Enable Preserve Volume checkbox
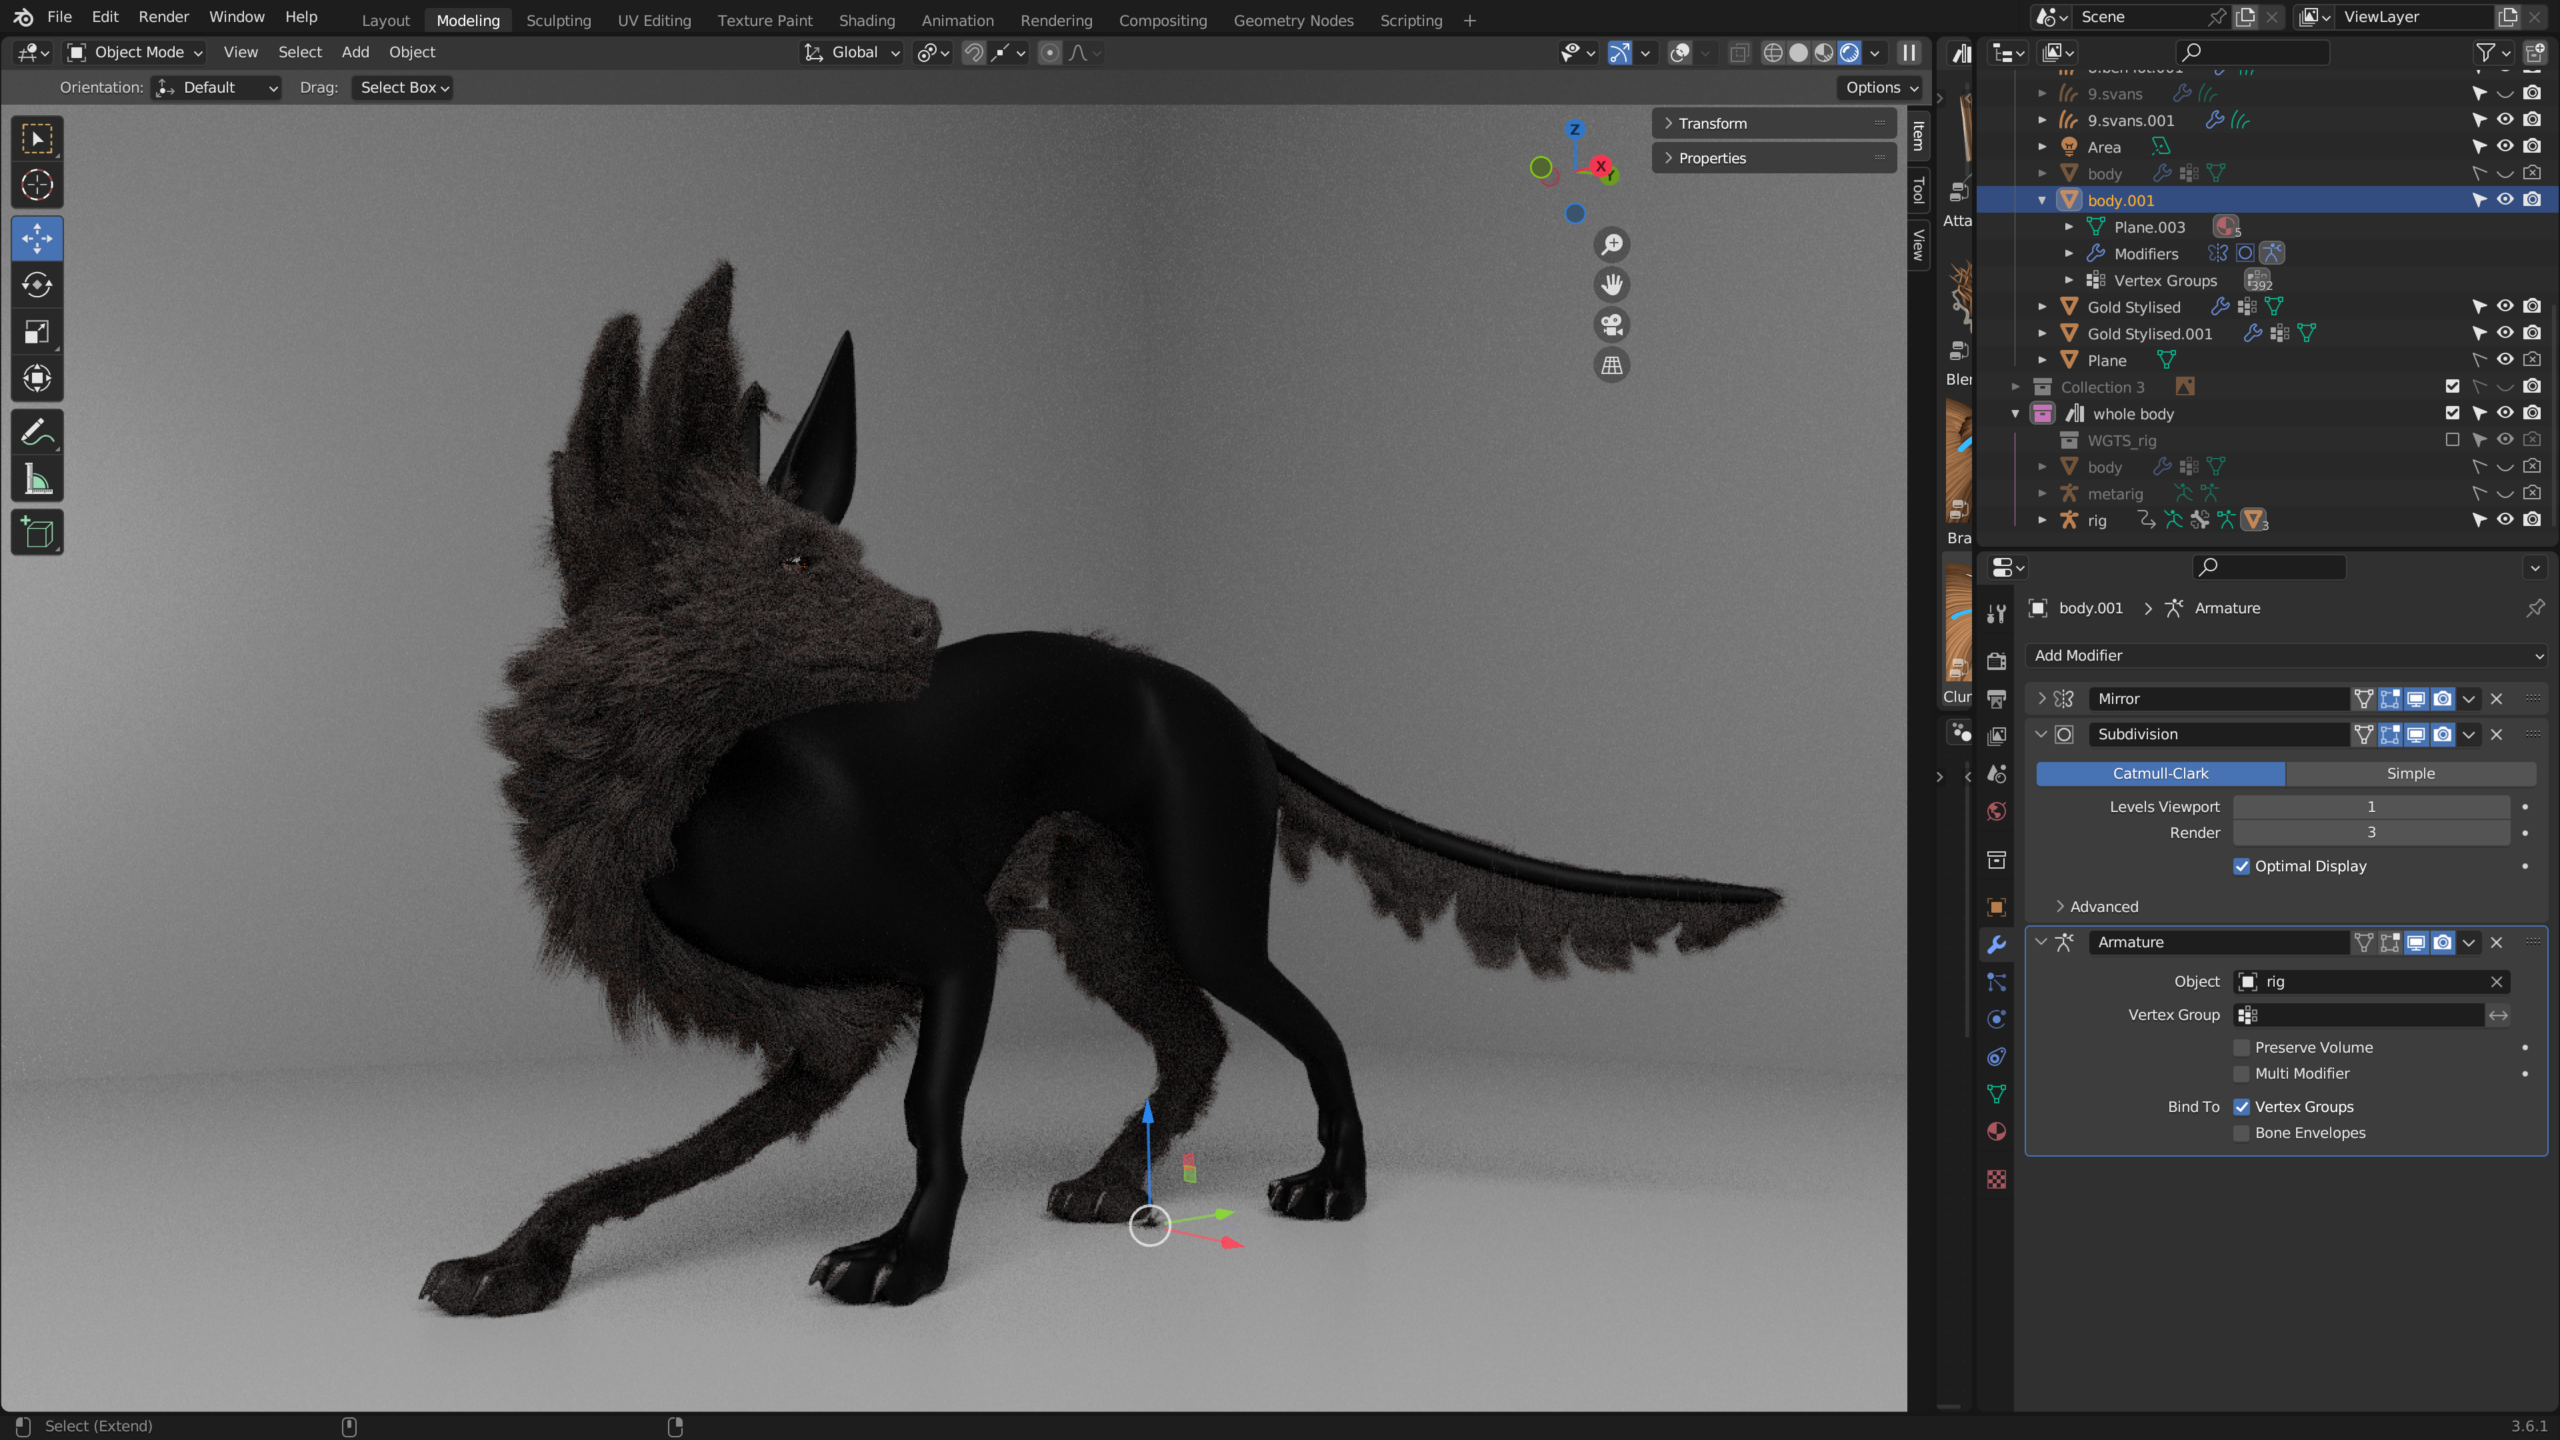 tap(2242, 1047)
